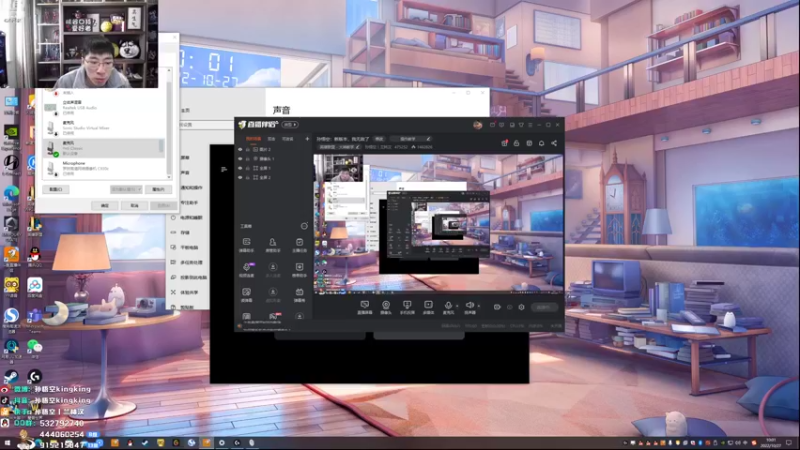The image size is (800, 450).
Task: Switch to the second scene tab
Action: tap(271, 139)
